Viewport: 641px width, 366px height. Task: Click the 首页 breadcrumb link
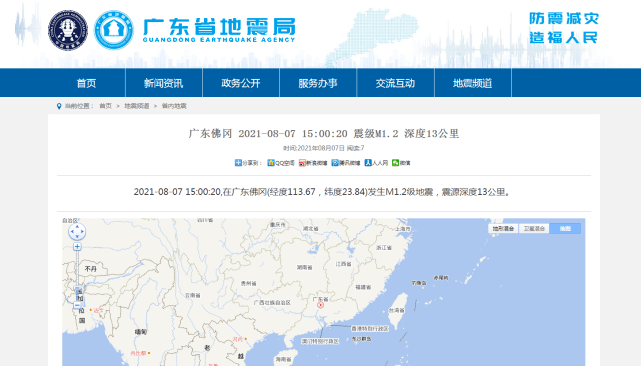(x=105, y=106)
